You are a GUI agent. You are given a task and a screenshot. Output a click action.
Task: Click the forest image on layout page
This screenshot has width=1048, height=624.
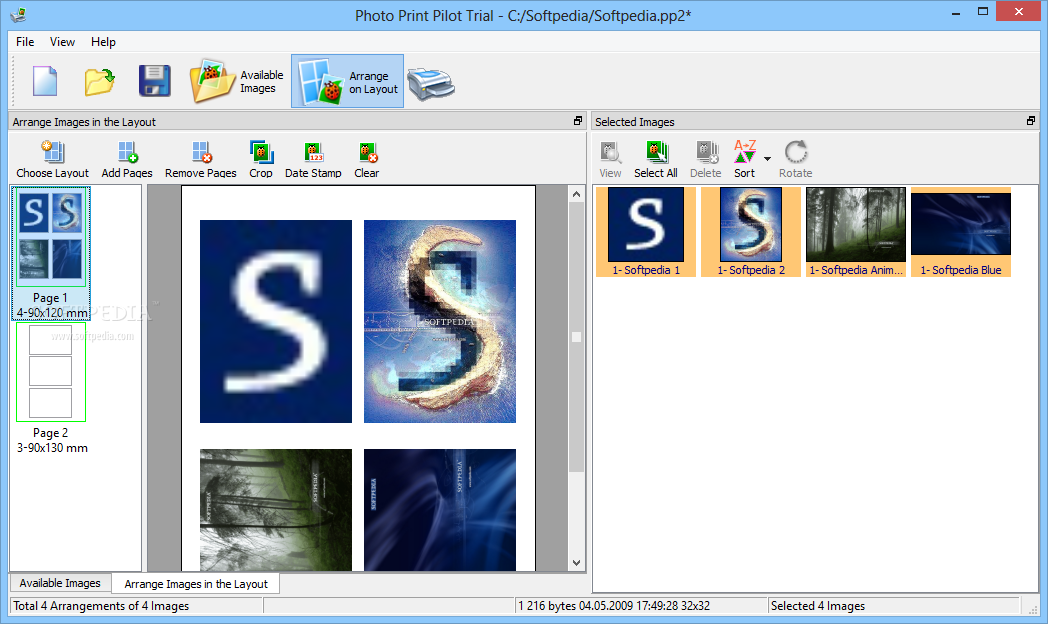276,510
